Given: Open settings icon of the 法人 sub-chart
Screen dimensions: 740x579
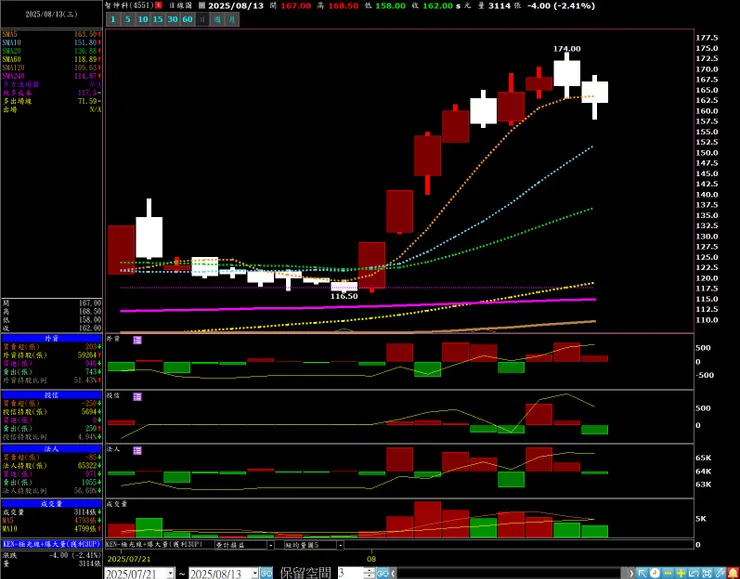Looking at the screenshot, I should [x=137, y=451].
